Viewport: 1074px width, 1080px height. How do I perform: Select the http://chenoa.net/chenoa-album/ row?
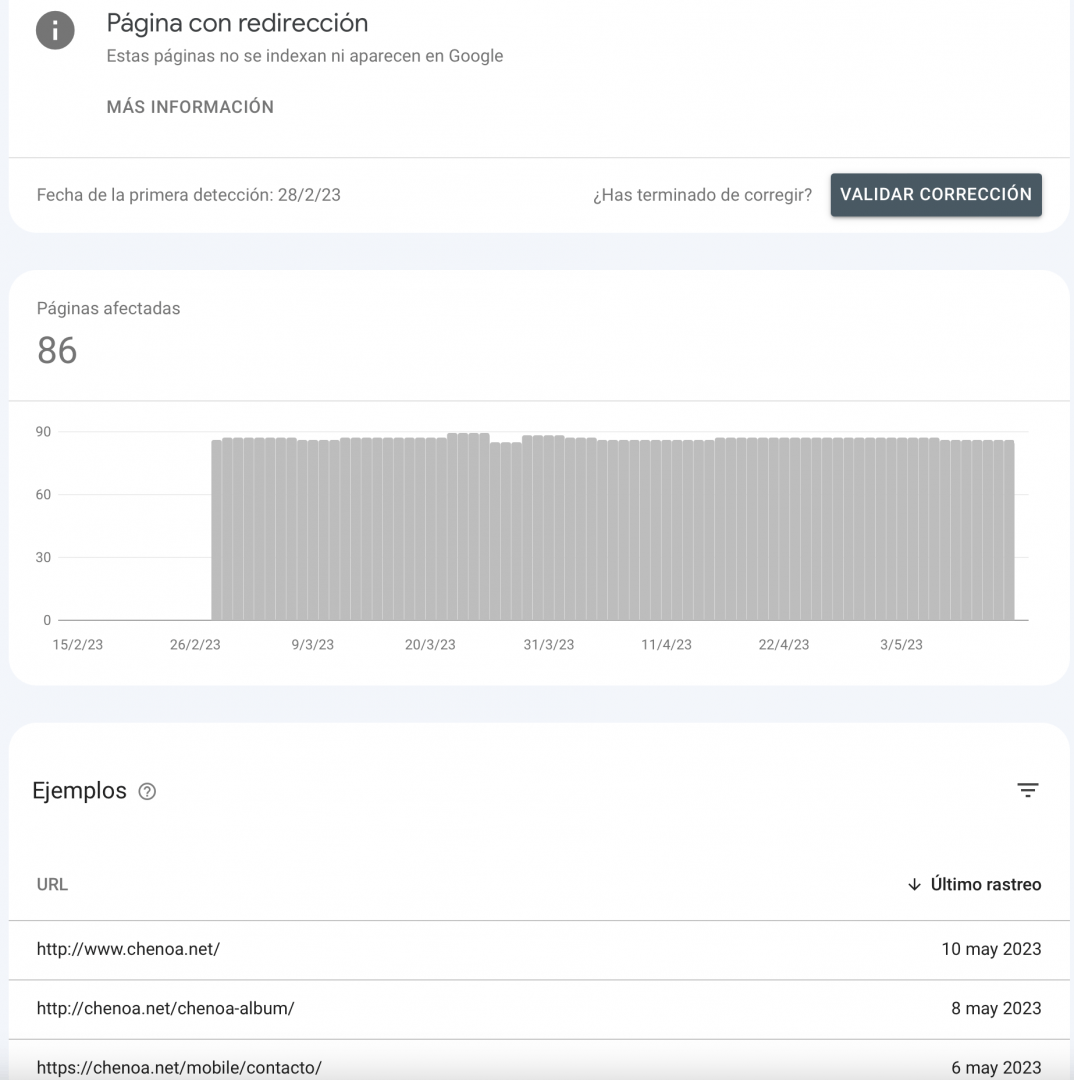[x=539, y=1009]
